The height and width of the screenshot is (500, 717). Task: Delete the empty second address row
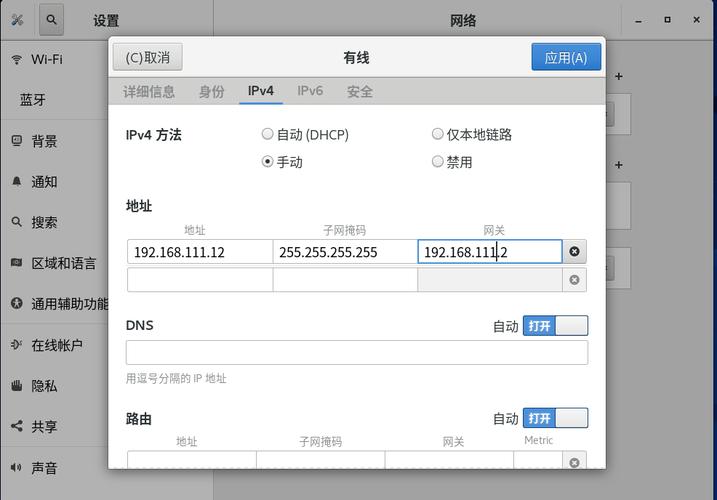[574, 280]
